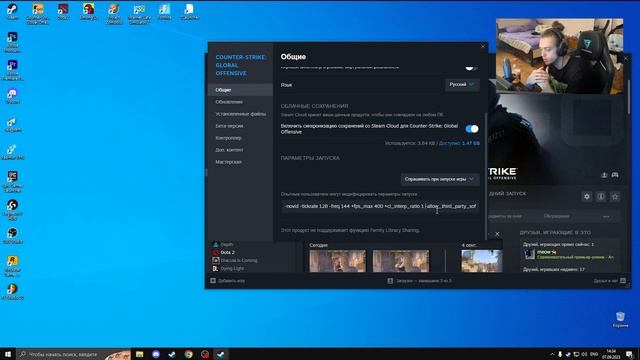Open the Steam desktop shortcut
The width and height of the screenshot is (640, 360).
tap(12, 12)
